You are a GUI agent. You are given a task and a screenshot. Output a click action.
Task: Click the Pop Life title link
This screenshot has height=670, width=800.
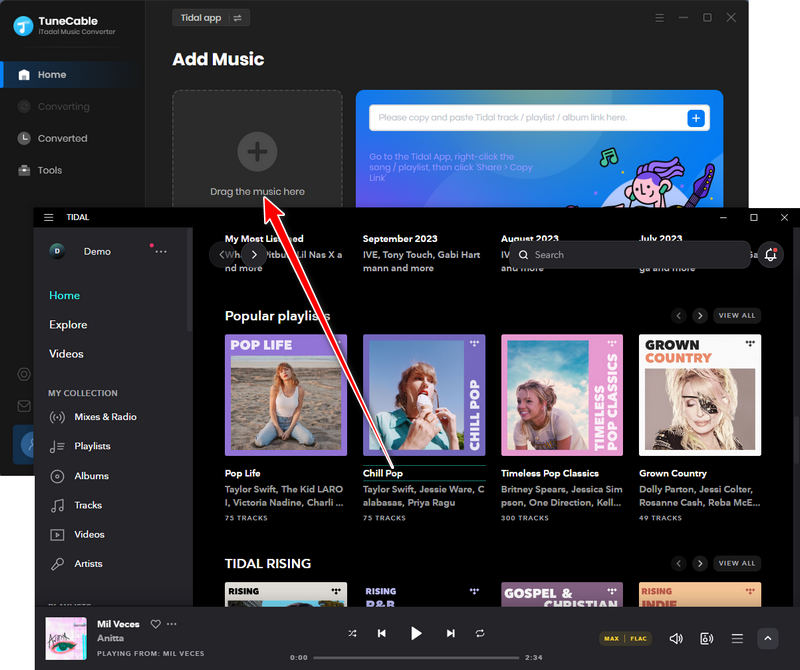pyautogui.click(x=242, y=473)
